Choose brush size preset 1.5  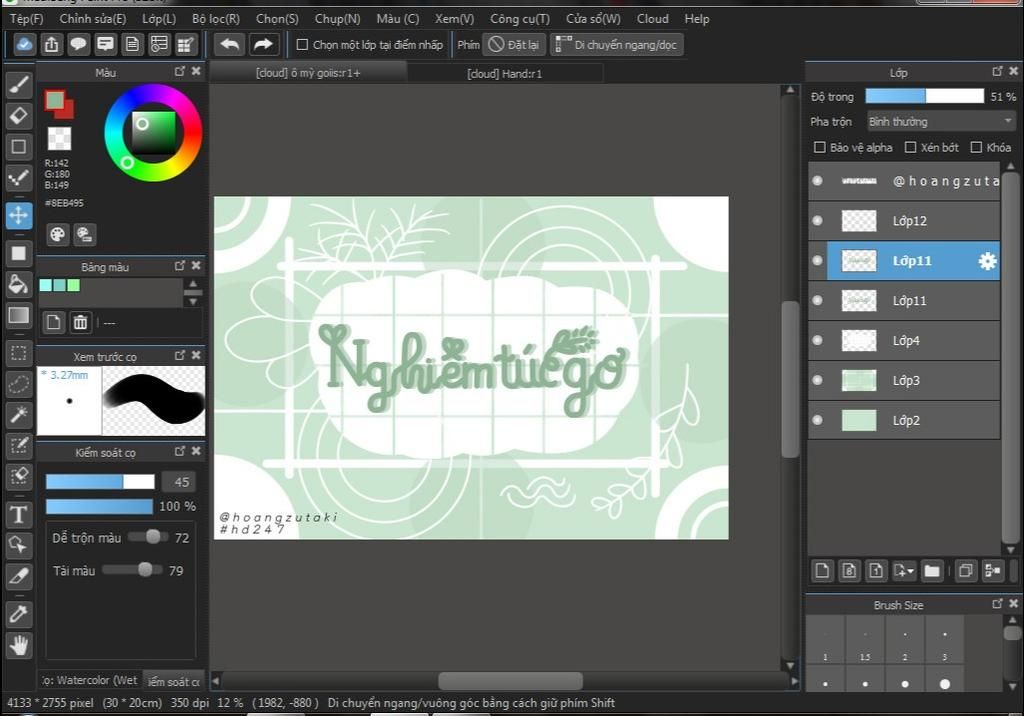pos(865,640)
